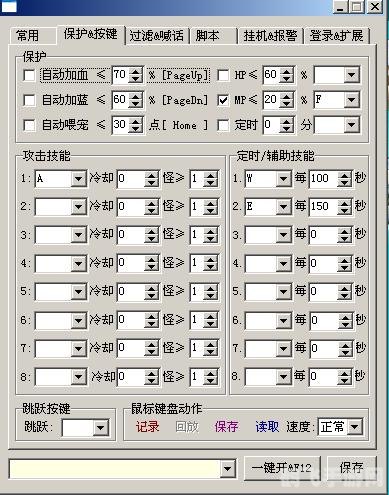The width and height of the screenshot is (389, 495).
Task: Select the 保护&按键 tab
Action: (x=91, y=34)
